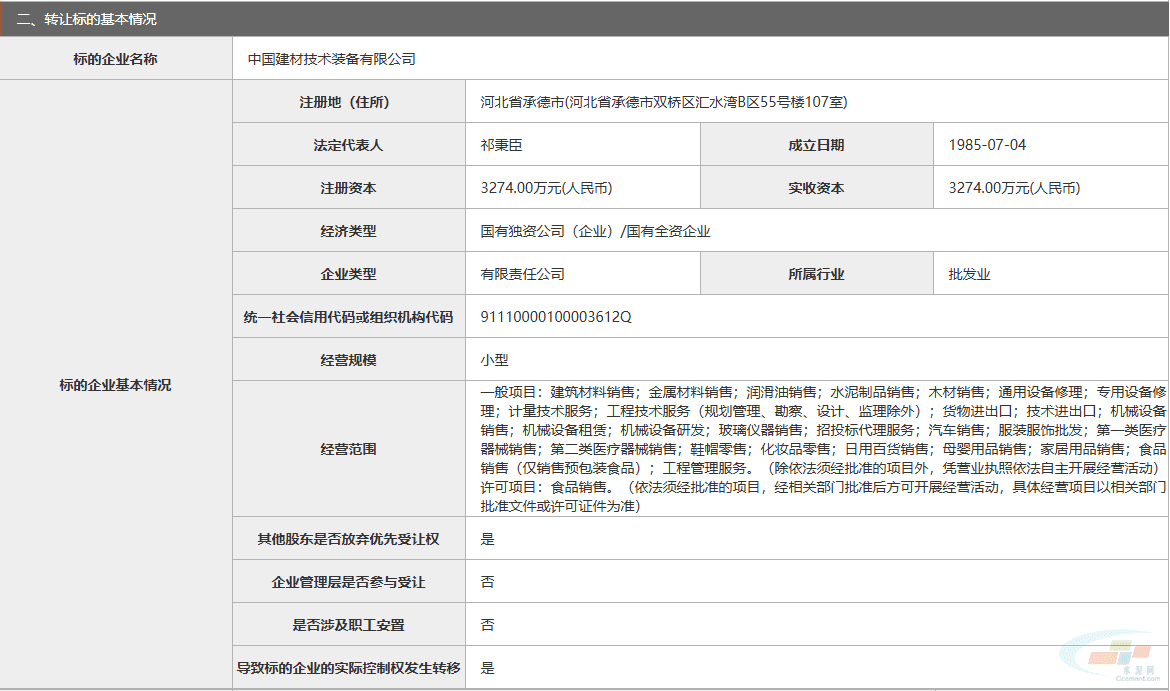
Task: Click the 标的企业基本情况 row header
Action: [115, 385]
